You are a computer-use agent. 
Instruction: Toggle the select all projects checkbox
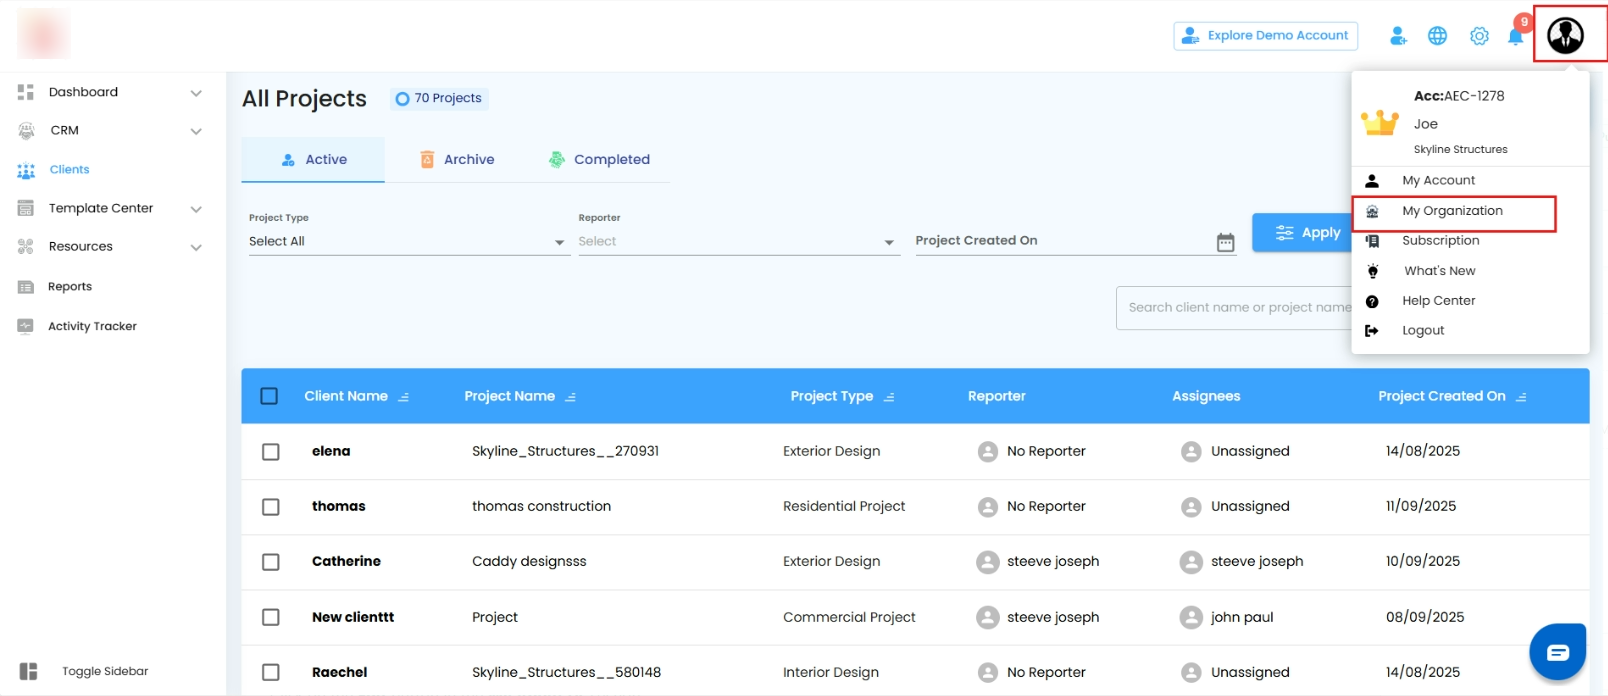(x=269, y=396)
